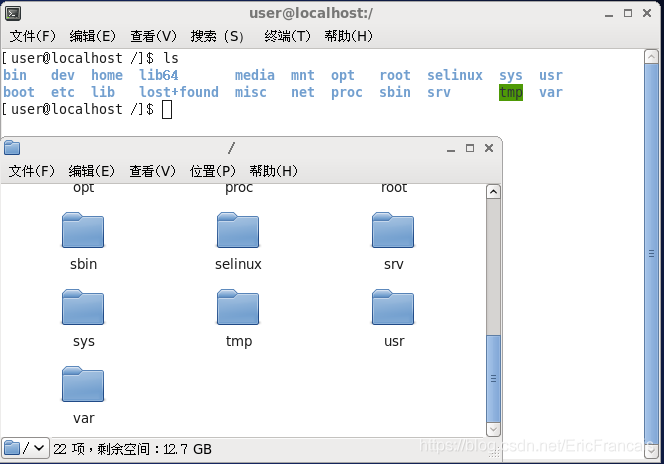The image size is (664, 464).
Task: Open file manager 查看(V) menu
Action: [x=152, y=171]
